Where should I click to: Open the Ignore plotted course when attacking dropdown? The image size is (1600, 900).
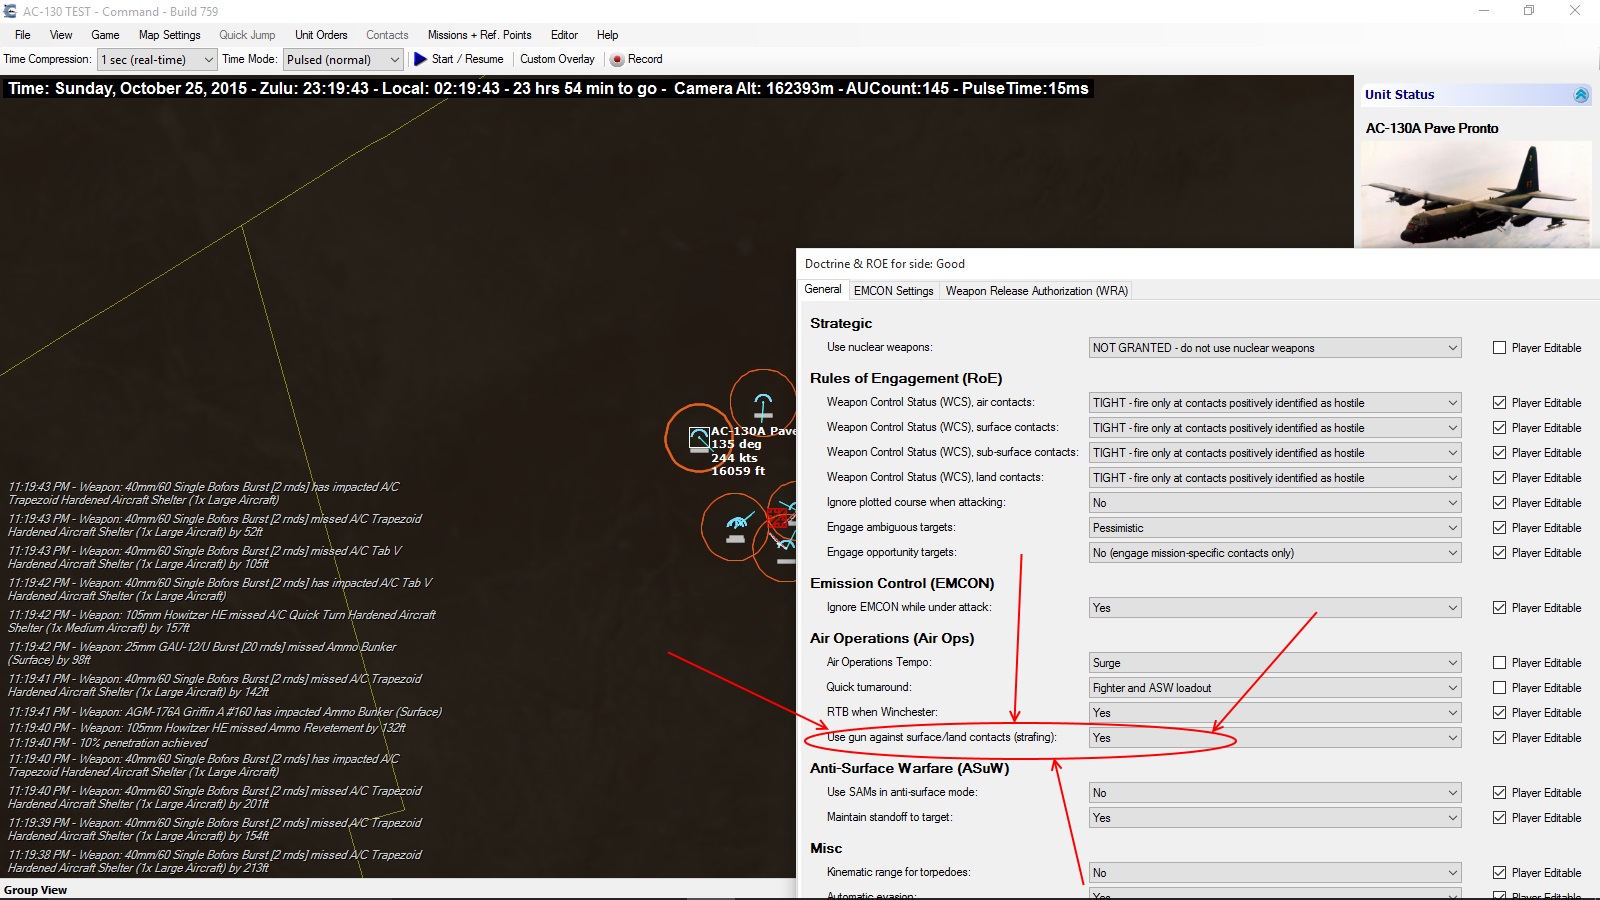tap(1275, 503)
